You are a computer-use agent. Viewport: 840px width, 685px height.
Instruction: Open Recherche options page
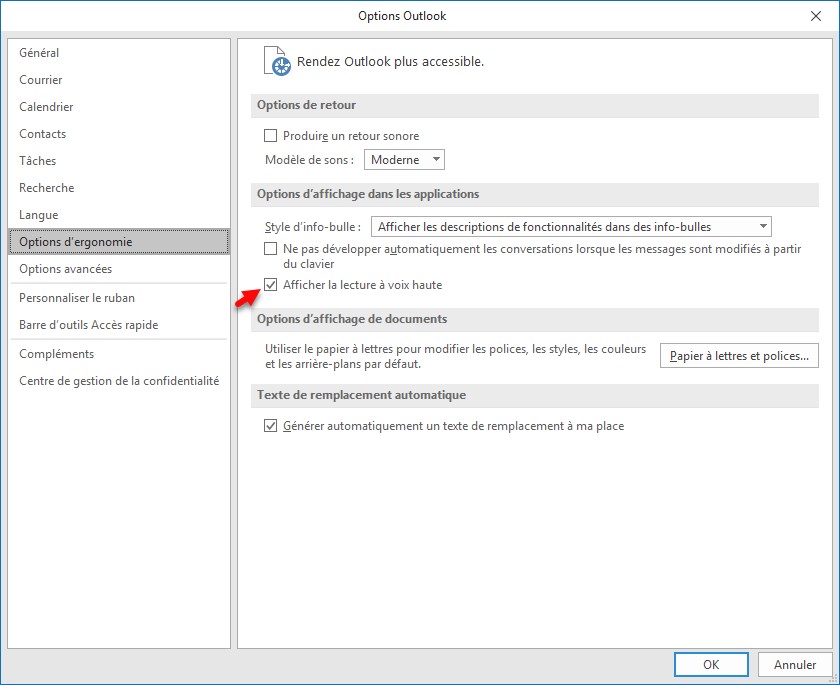point(47,188)
